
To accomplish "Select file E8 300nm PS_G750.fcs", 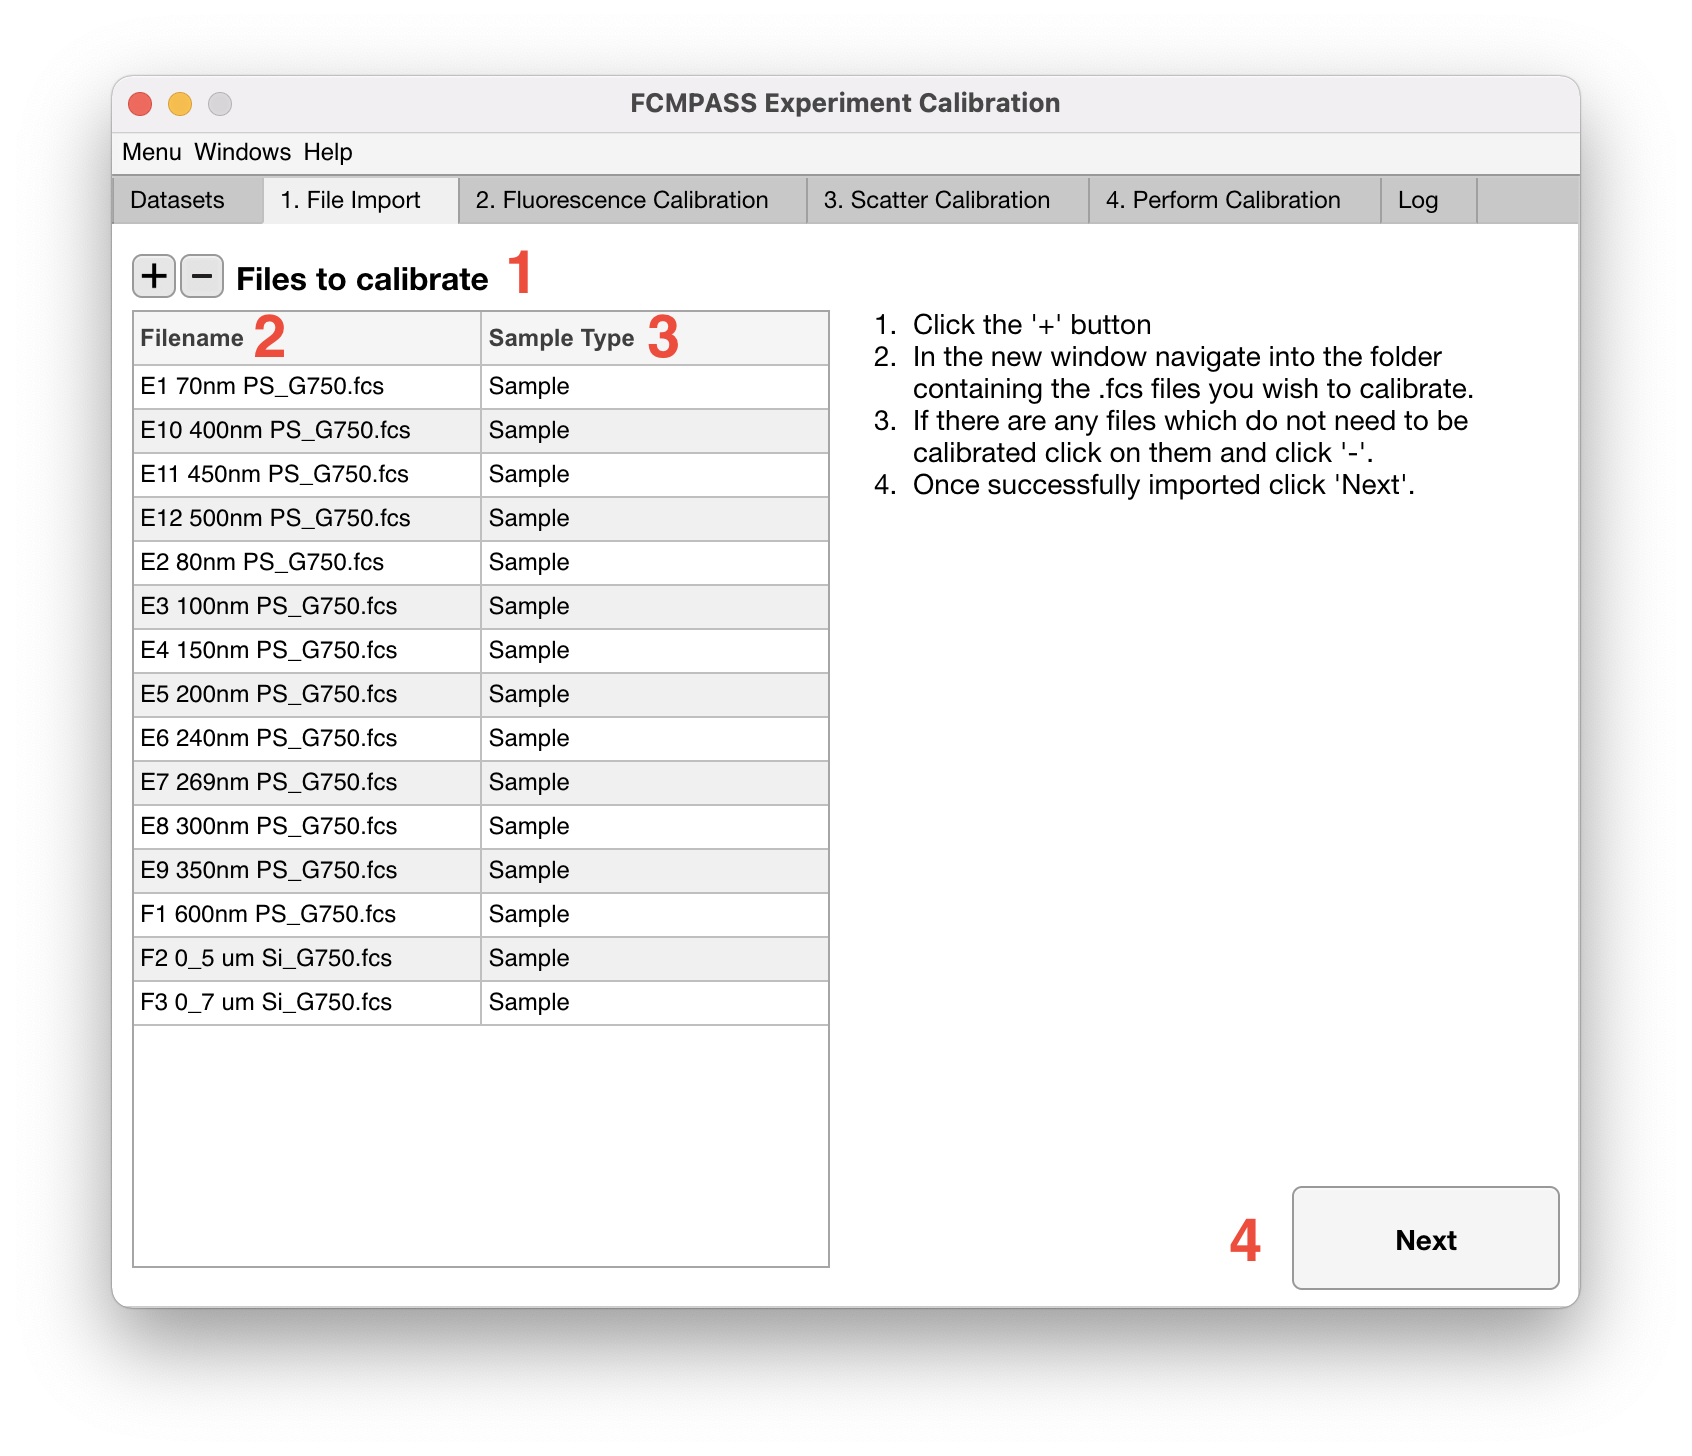I will point(307,827).
